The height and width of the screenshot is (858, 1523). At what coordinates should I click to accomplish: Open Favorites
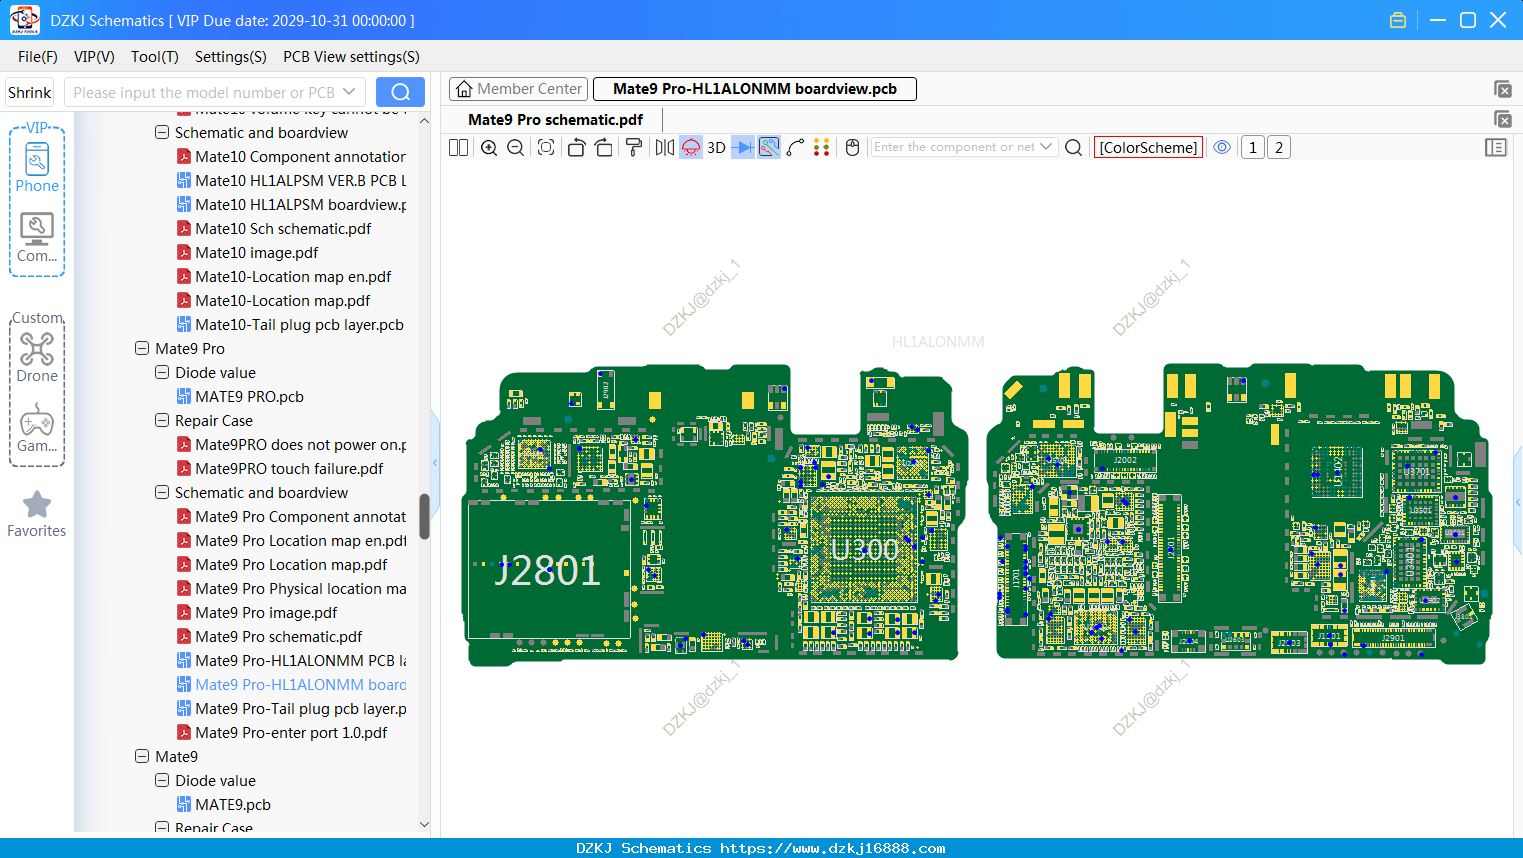(x=37, y=514)
